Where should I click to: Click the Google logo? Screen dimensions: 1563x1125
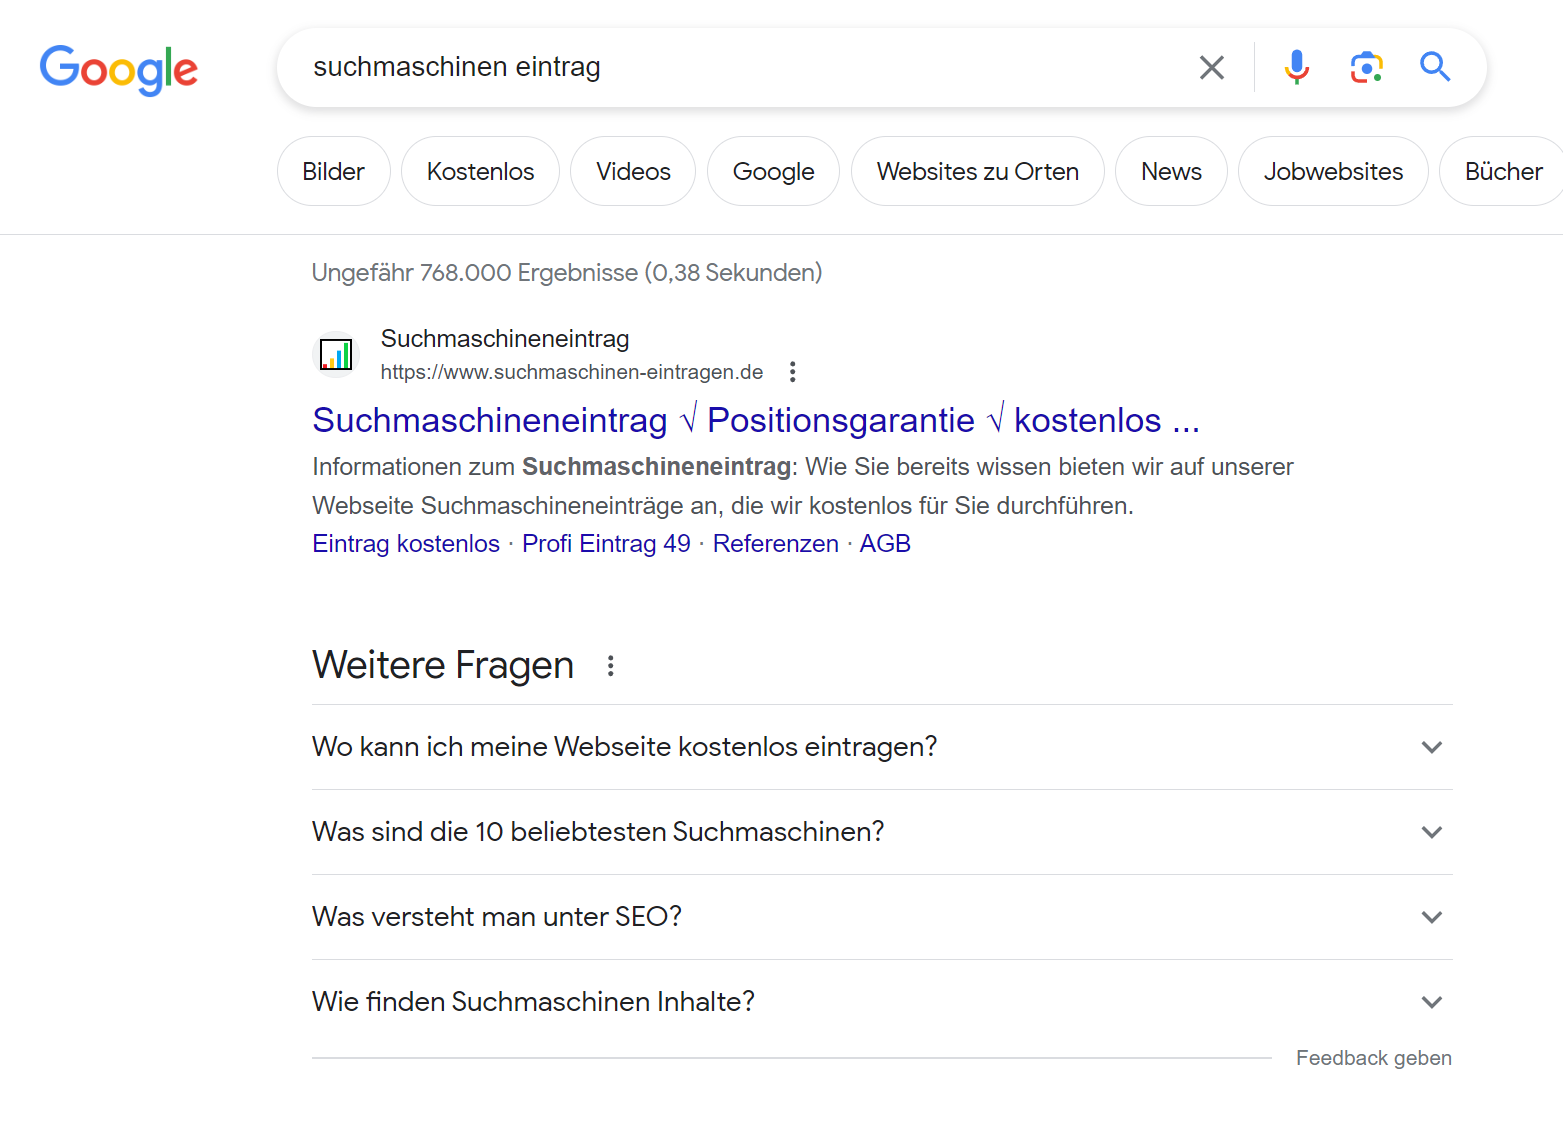click(119, 69)
